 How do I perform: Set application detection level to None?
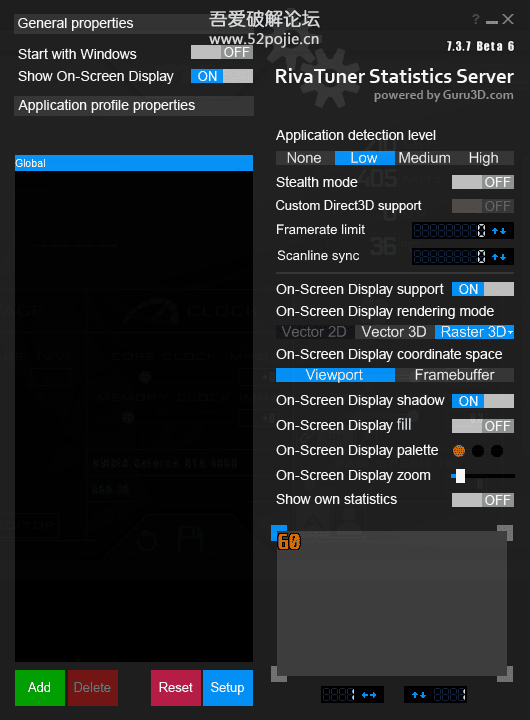tap(305, 158)
